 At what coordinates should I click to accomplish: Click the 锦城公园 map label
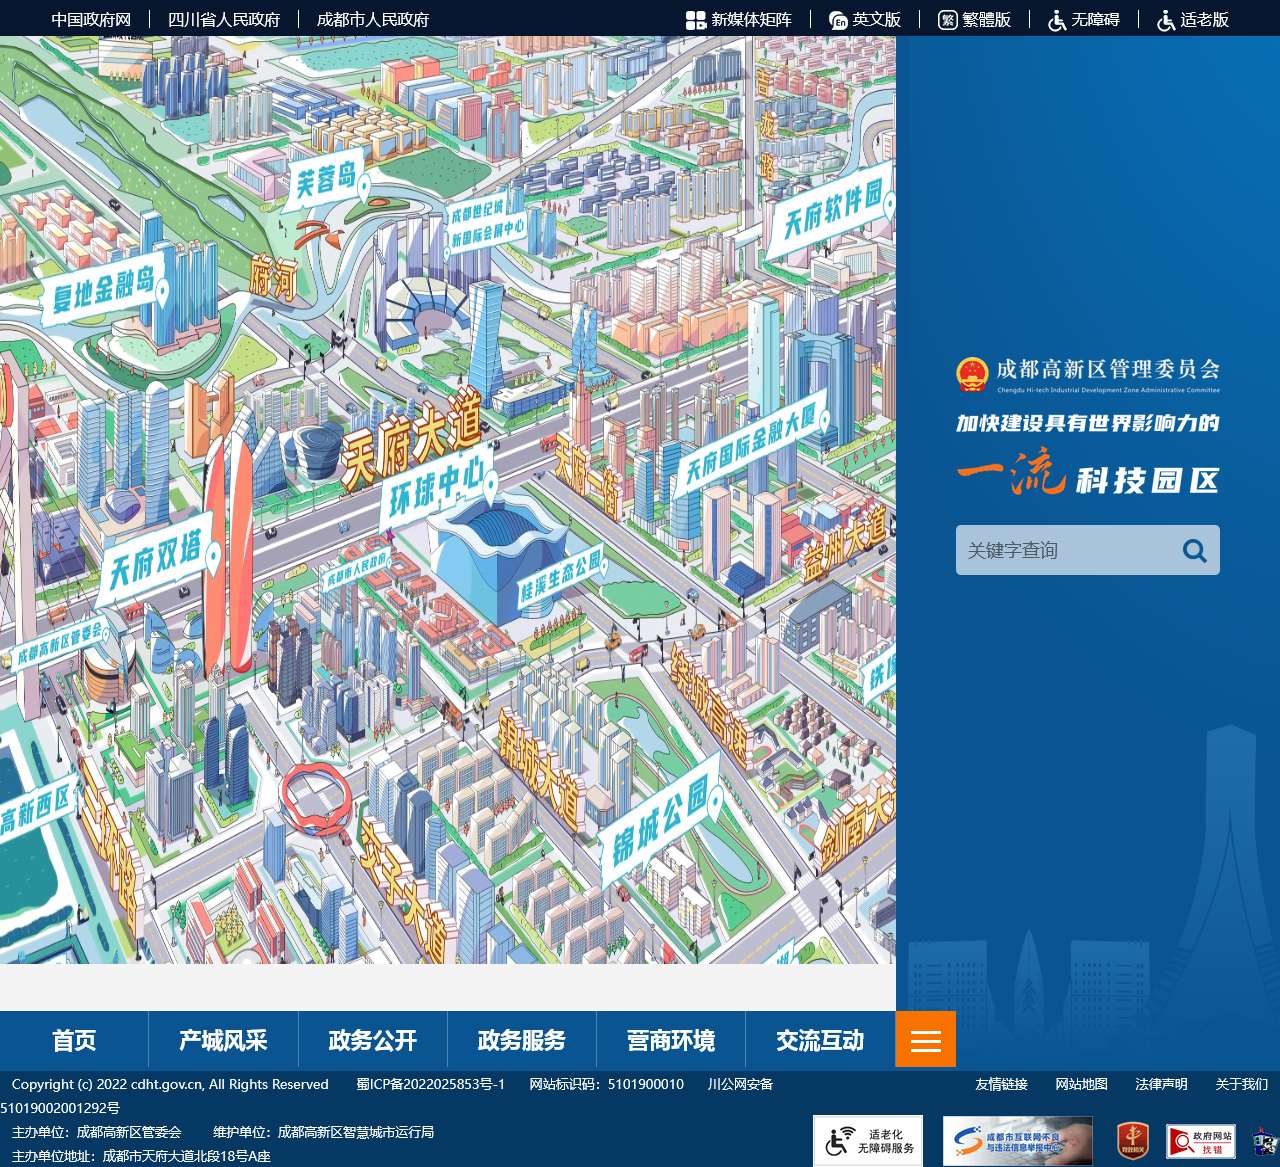pos(663,823)
